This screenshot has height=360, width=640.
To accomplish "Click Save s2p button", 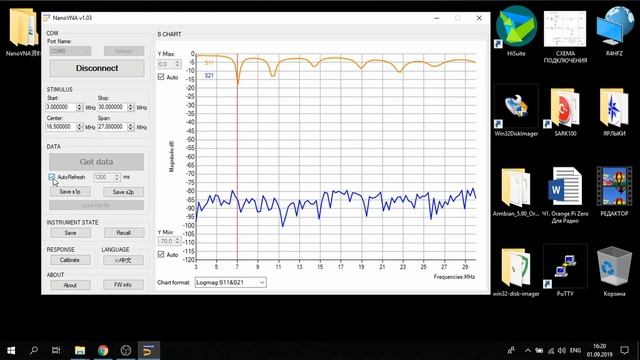I will [x=123, y=192].
